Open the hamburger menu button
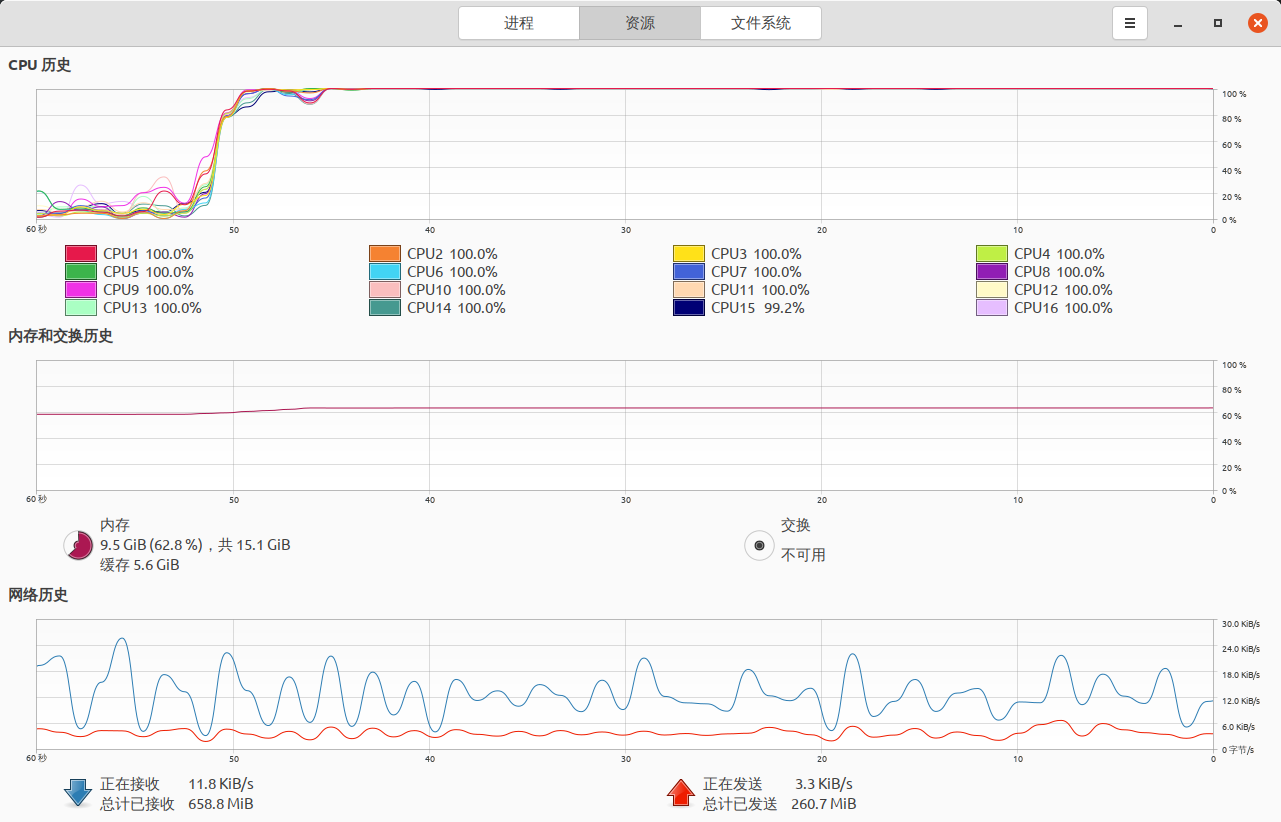1281x822 pixels. 1130,23
